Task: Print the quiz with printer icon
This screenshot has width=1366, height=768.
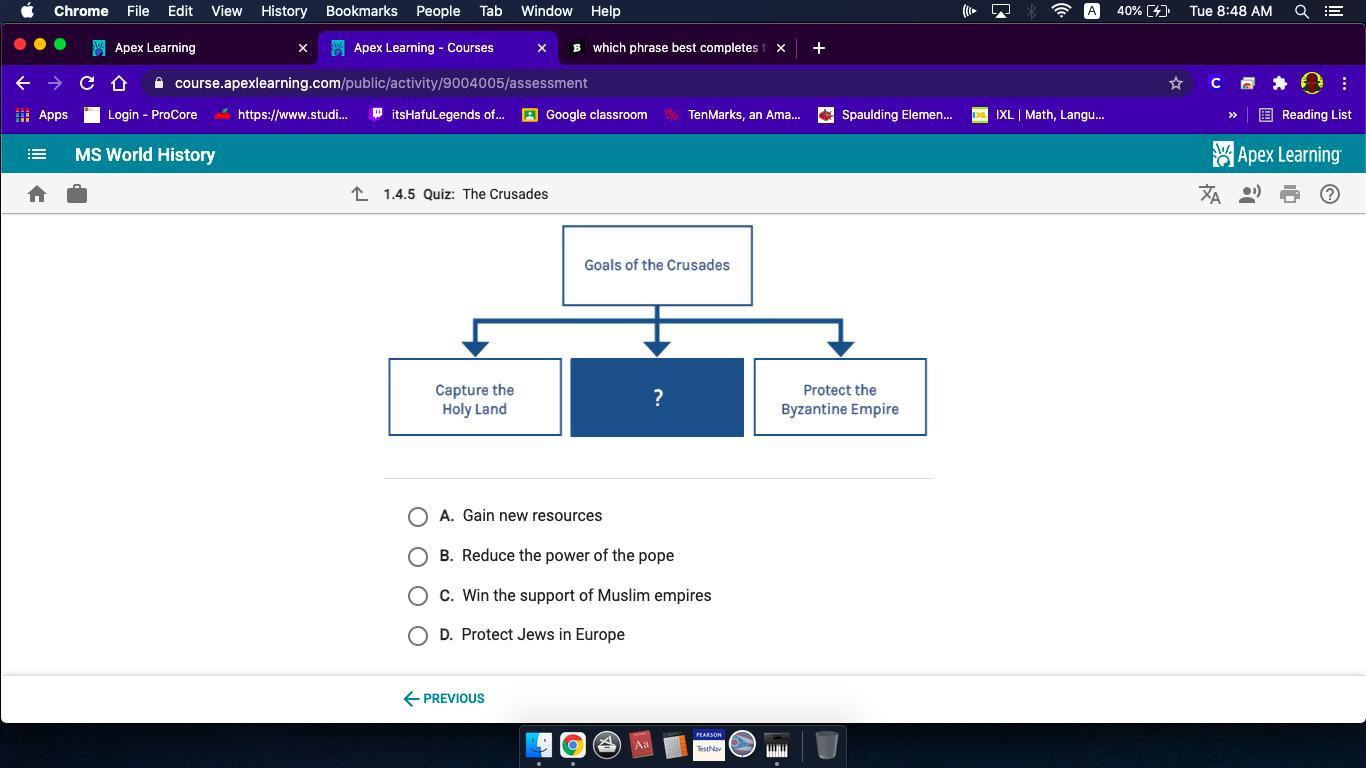Action: pos(1290,194)
